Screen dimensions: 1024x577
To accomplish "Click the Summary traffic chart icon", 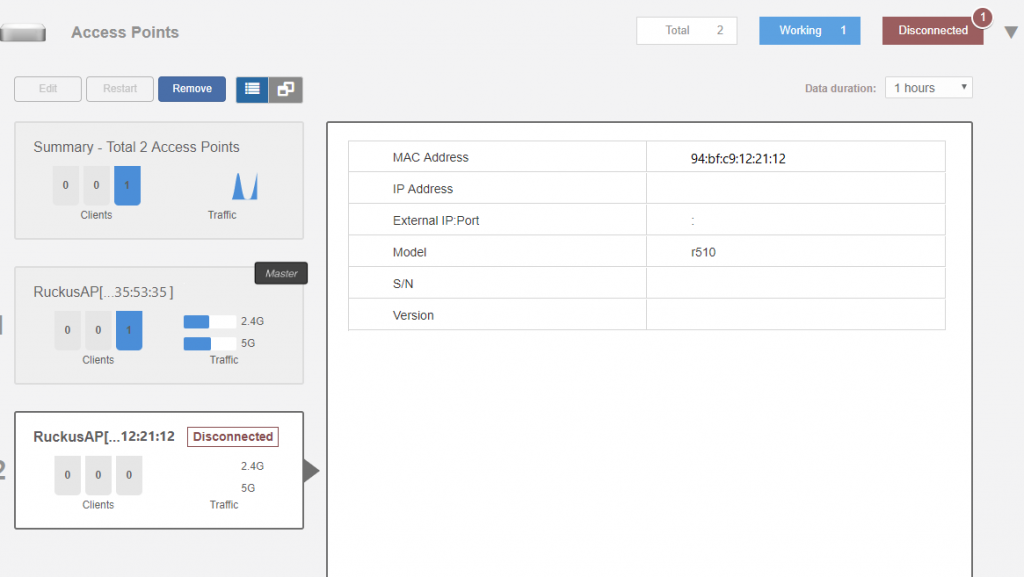I will coord(245,186).
